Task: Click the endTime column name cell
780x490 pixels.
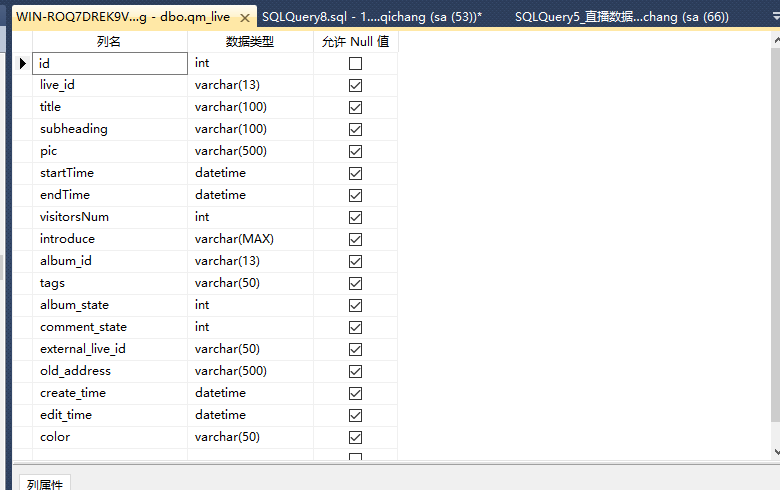Action: [x=110, y=196]
